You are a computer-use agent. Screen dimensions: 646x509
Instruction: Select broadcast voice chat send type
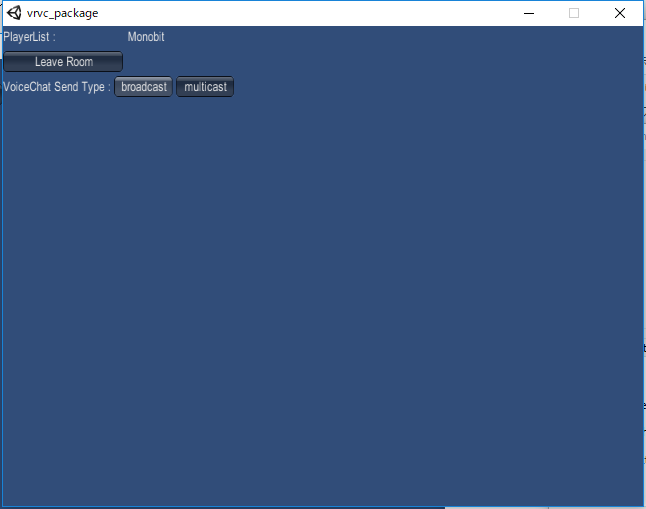tap(143, 87)
